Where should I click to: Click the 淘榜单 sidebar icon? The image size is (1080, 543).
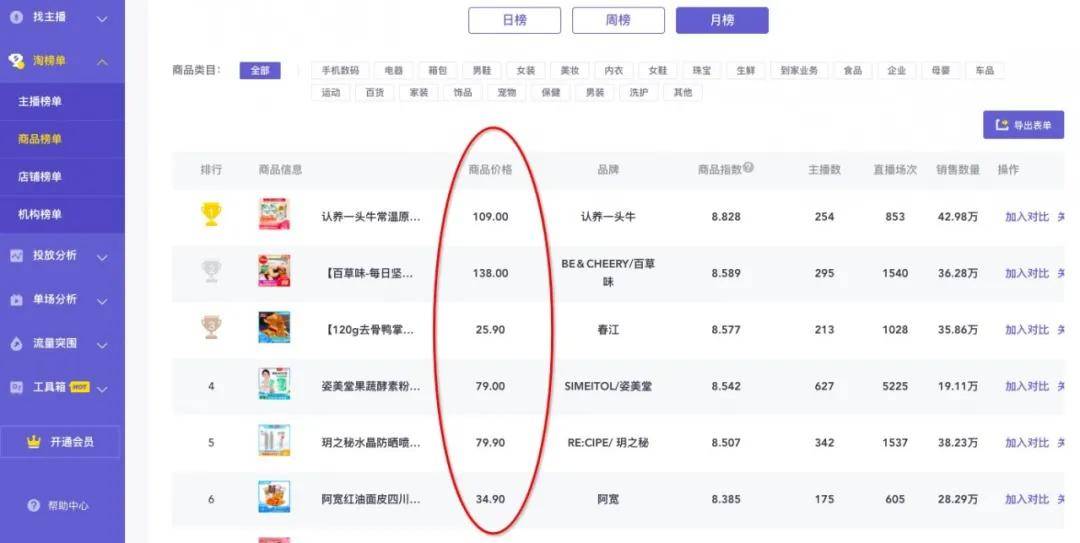pyautogui.click(x=17, y=61)
